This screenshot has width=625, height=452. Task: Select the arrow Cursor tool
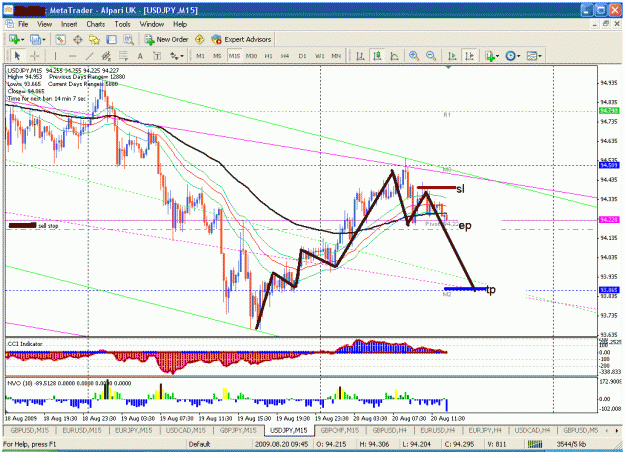(x=17, y=56)
